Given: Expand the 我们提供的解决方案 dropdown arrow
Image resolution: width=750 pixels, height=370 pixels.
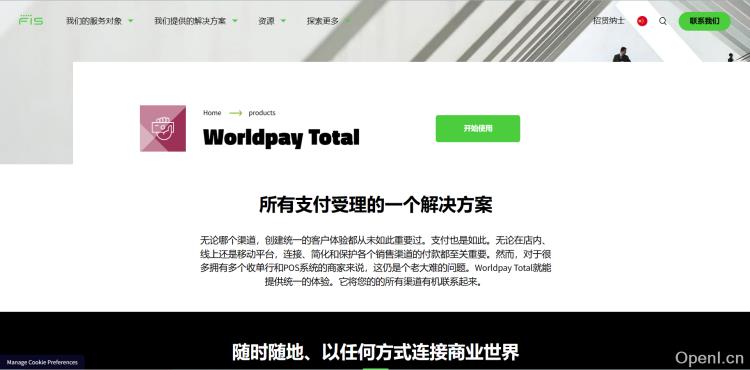Looking at the screenshot, I should coord(235,21).
